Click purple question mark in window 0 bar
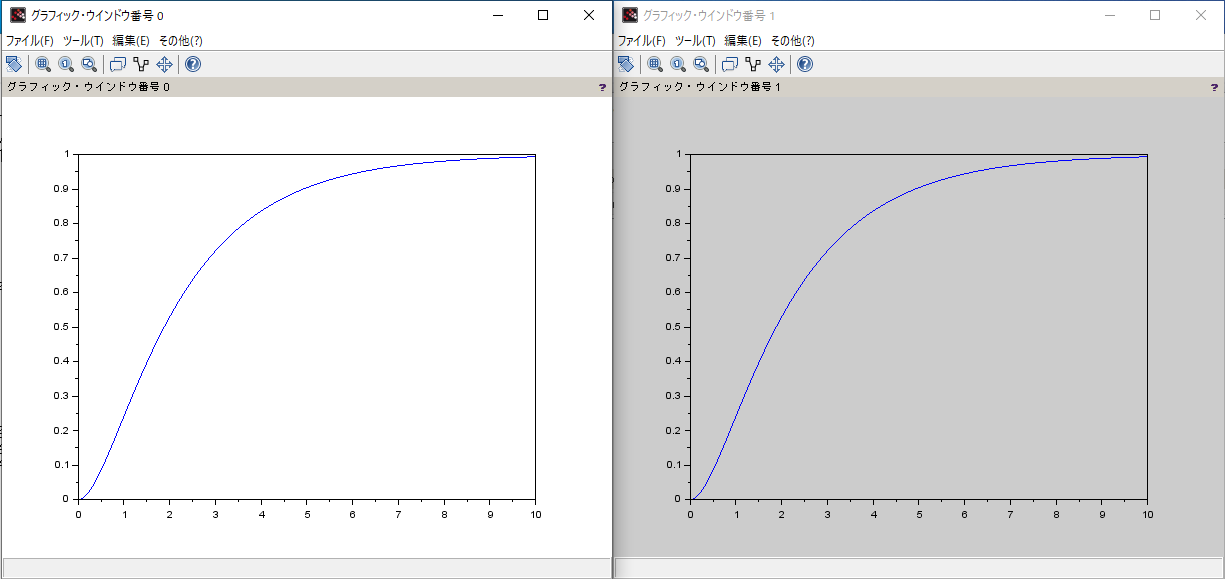Viewport: 1225px width, 579px height. (x=602, y=87)
